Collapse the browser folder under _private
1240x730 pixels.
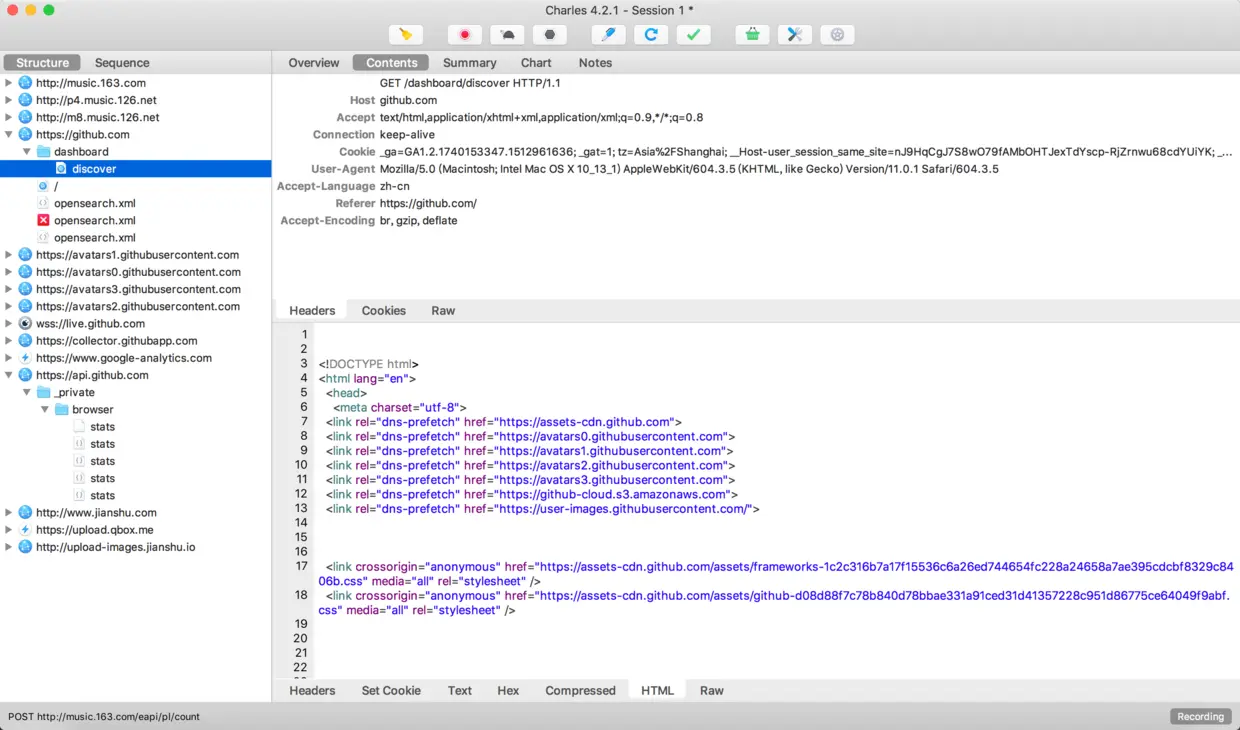(45, 409)
